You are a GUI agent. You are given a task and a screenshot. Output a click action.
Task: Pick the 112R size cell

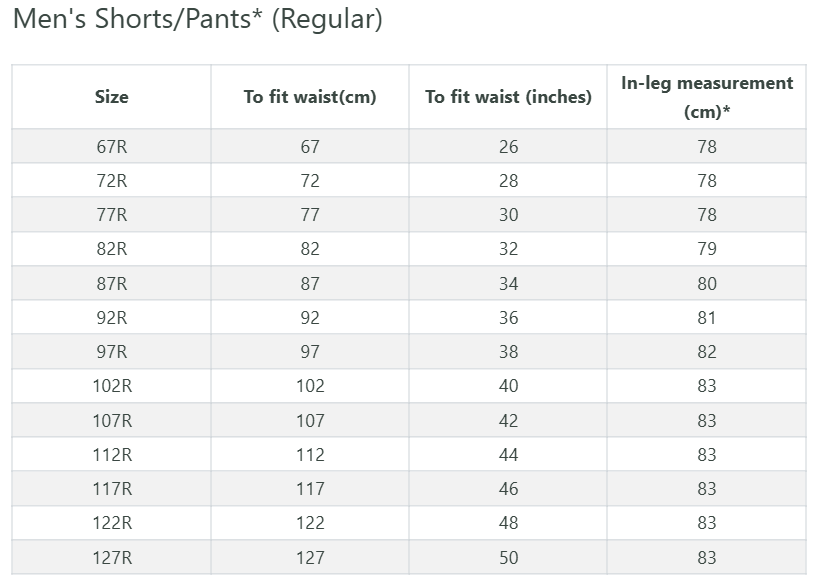tap(112, 455)
